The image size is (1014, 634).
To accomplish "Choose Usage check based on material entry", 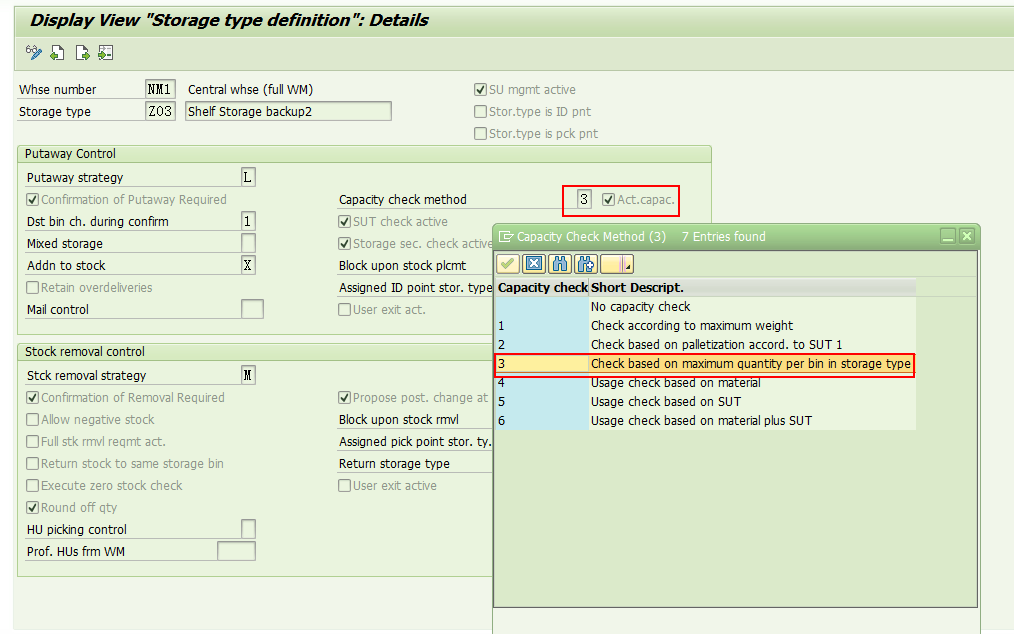I will click(660, 383).
